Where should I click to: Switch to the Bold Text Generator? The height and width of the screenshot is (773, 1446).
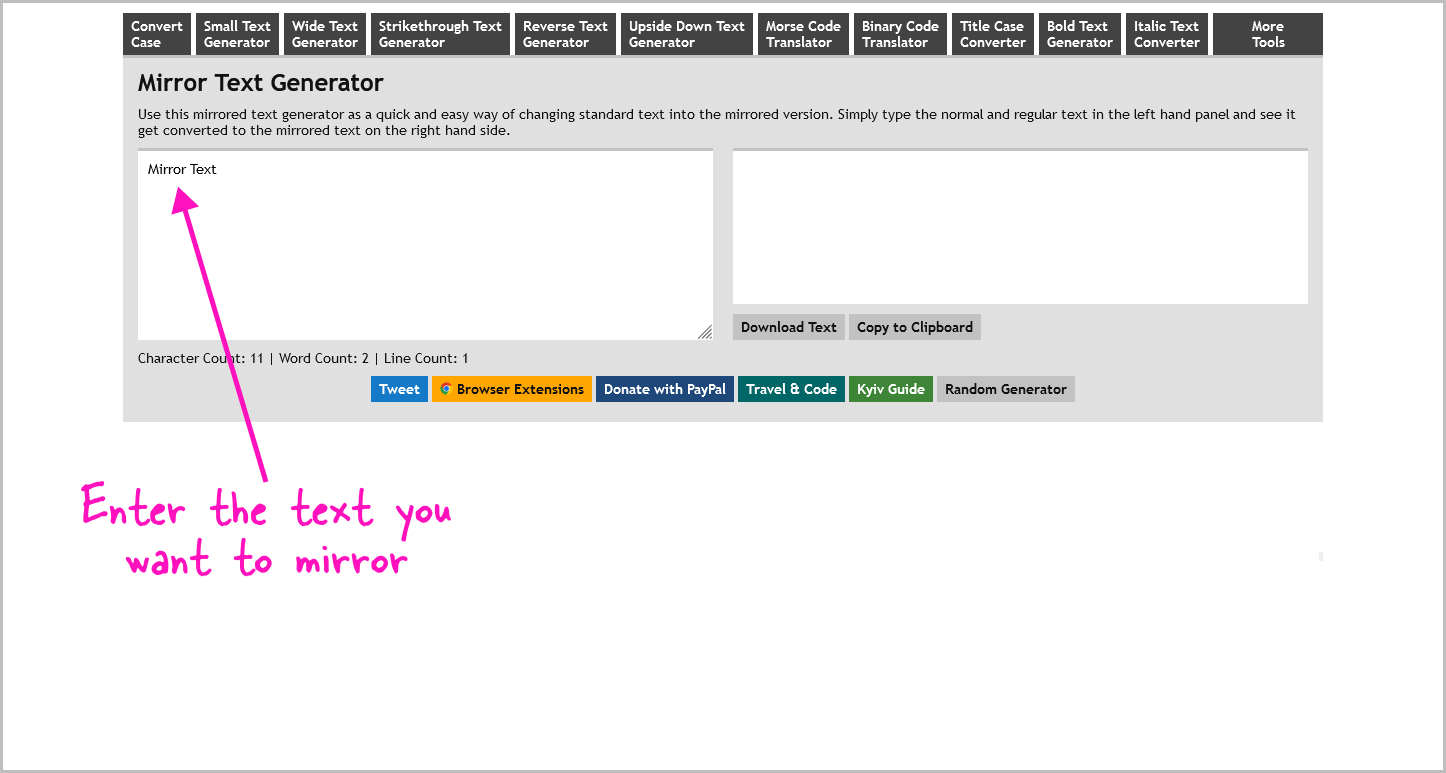(x=1079, y=33)
